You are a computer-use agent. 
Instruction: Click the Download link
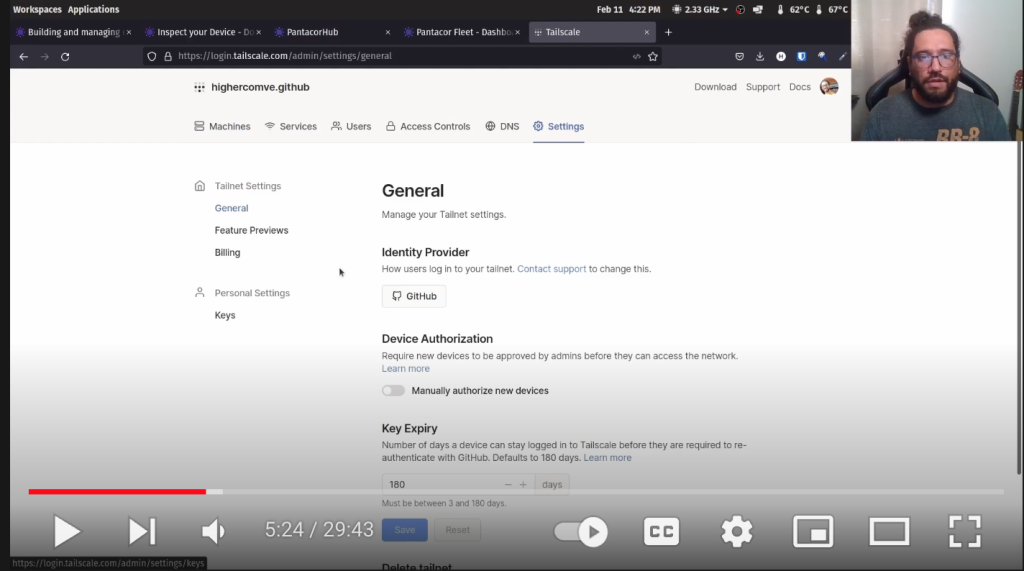pos(715,87)
